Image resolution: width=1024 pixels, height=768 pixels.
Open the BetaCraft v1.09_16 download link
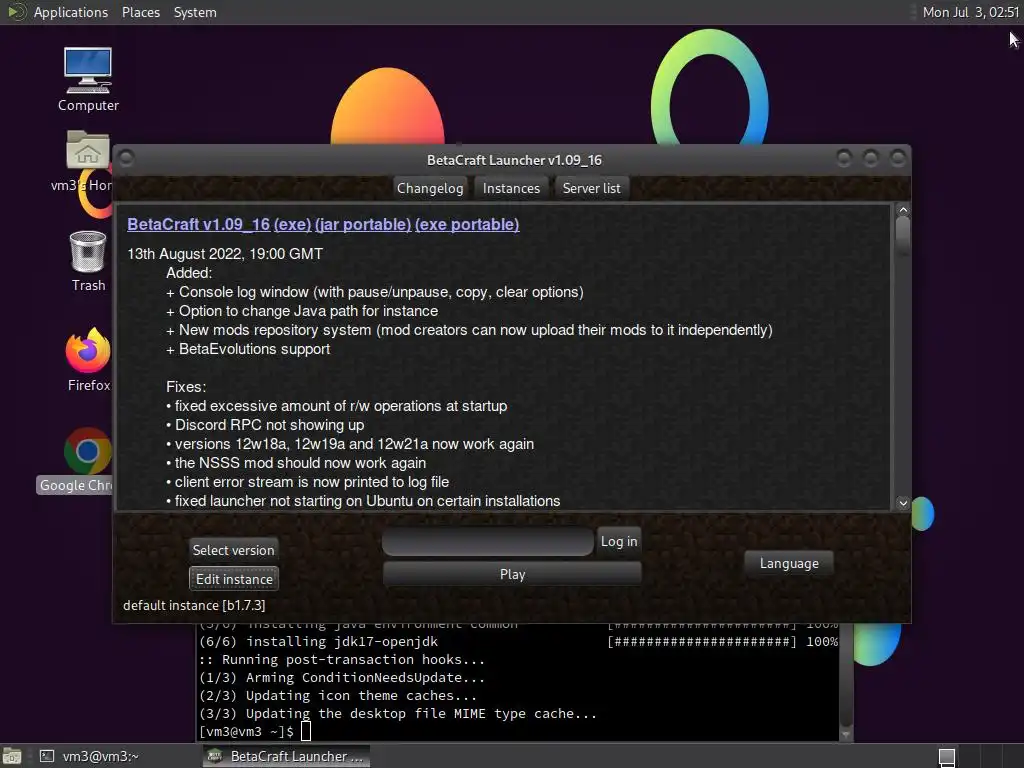(x=199, y=224)
